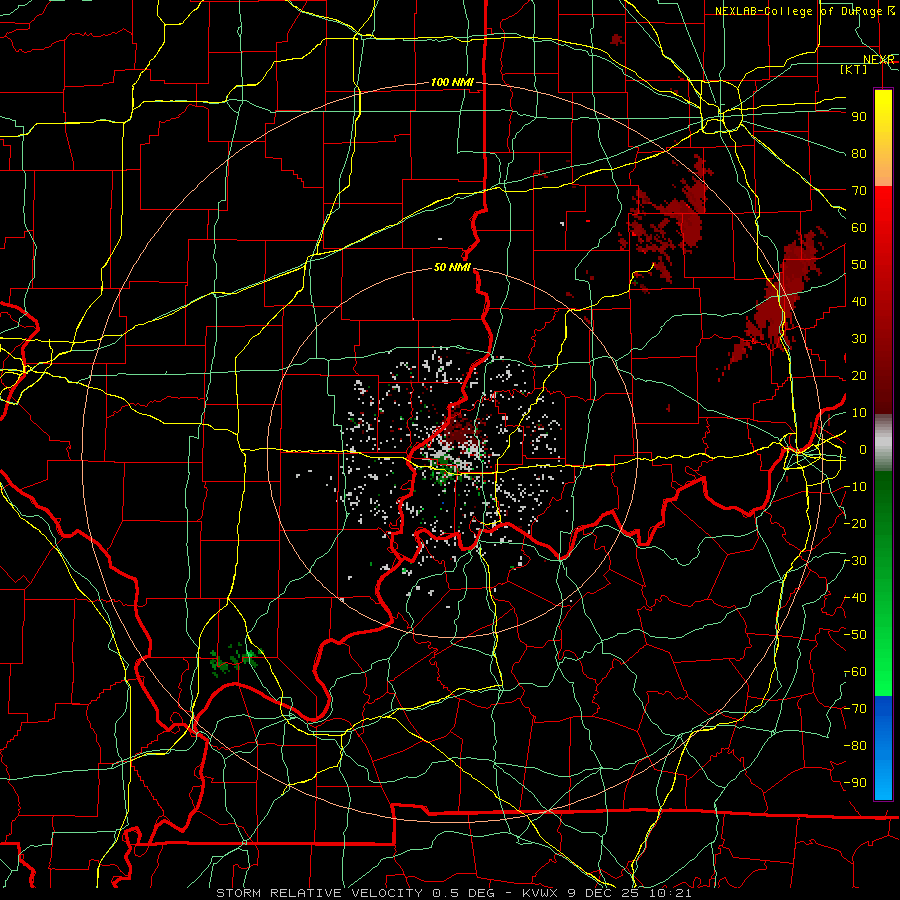
Task: Select the 10 value on the velocity scale
Action: (859, 413)
